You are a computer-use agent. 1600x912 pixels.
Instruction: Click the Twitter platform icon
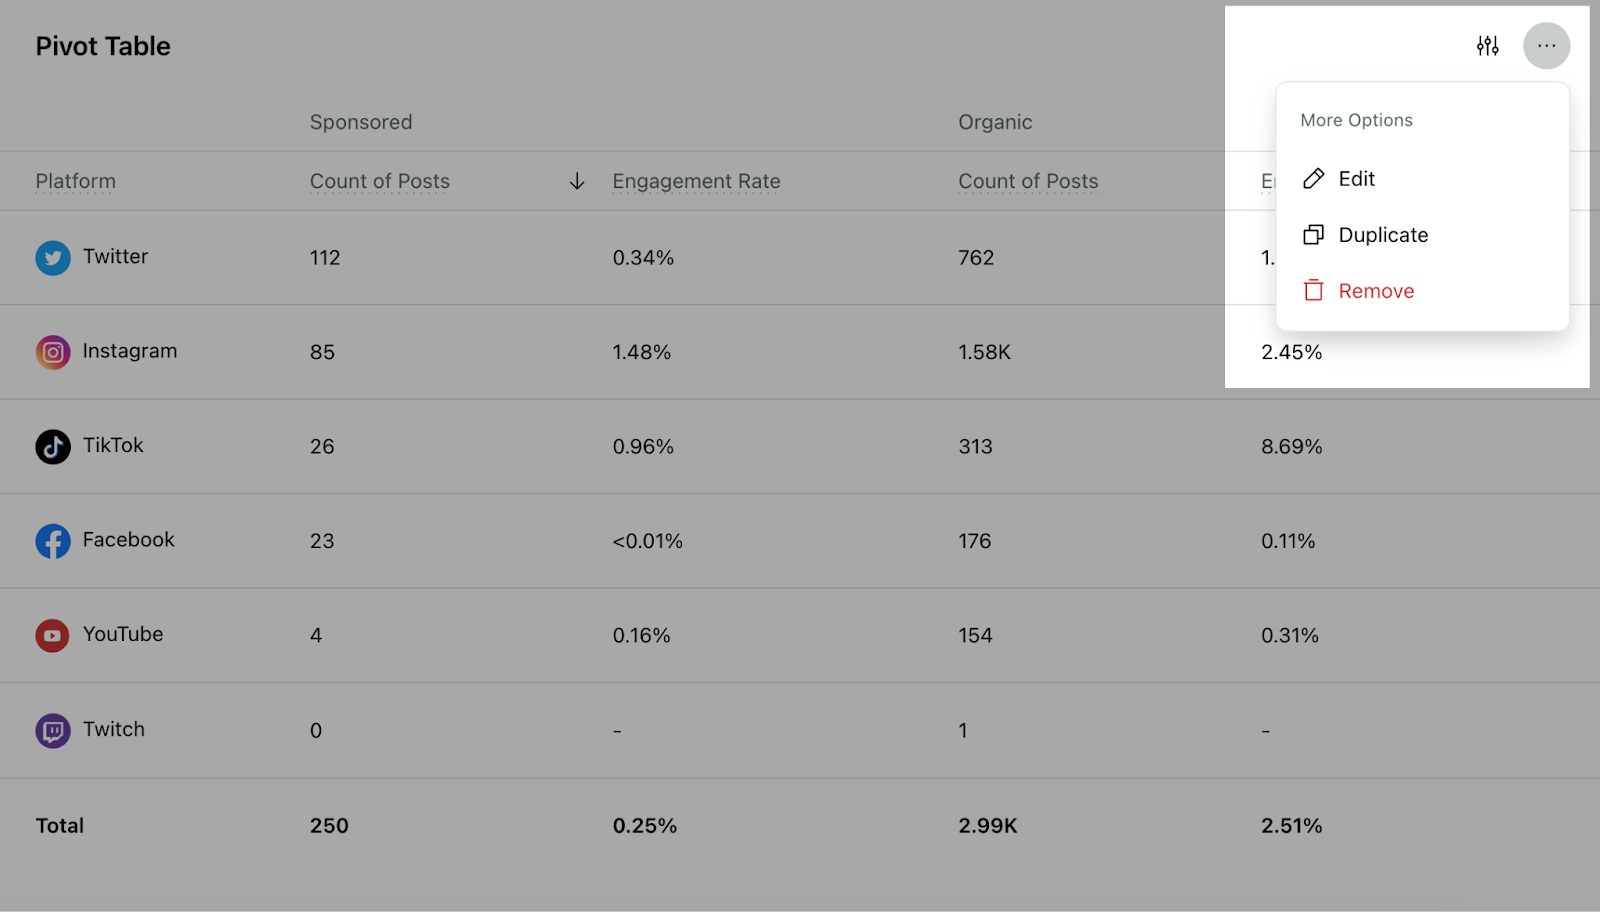click(x=53, y=258)
